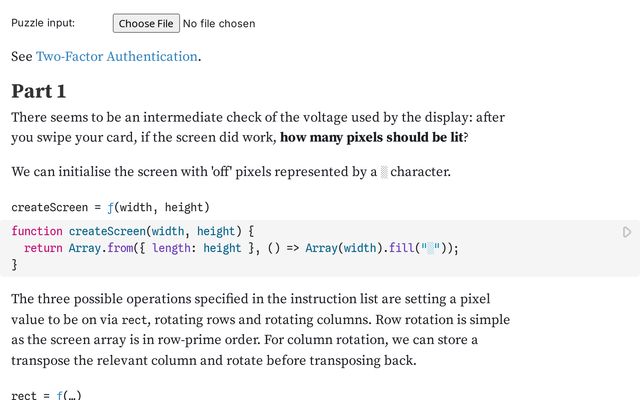Place cursor in the 'return Array.from' line
Viewport: 640px width, 400px height.
[200, 248]
